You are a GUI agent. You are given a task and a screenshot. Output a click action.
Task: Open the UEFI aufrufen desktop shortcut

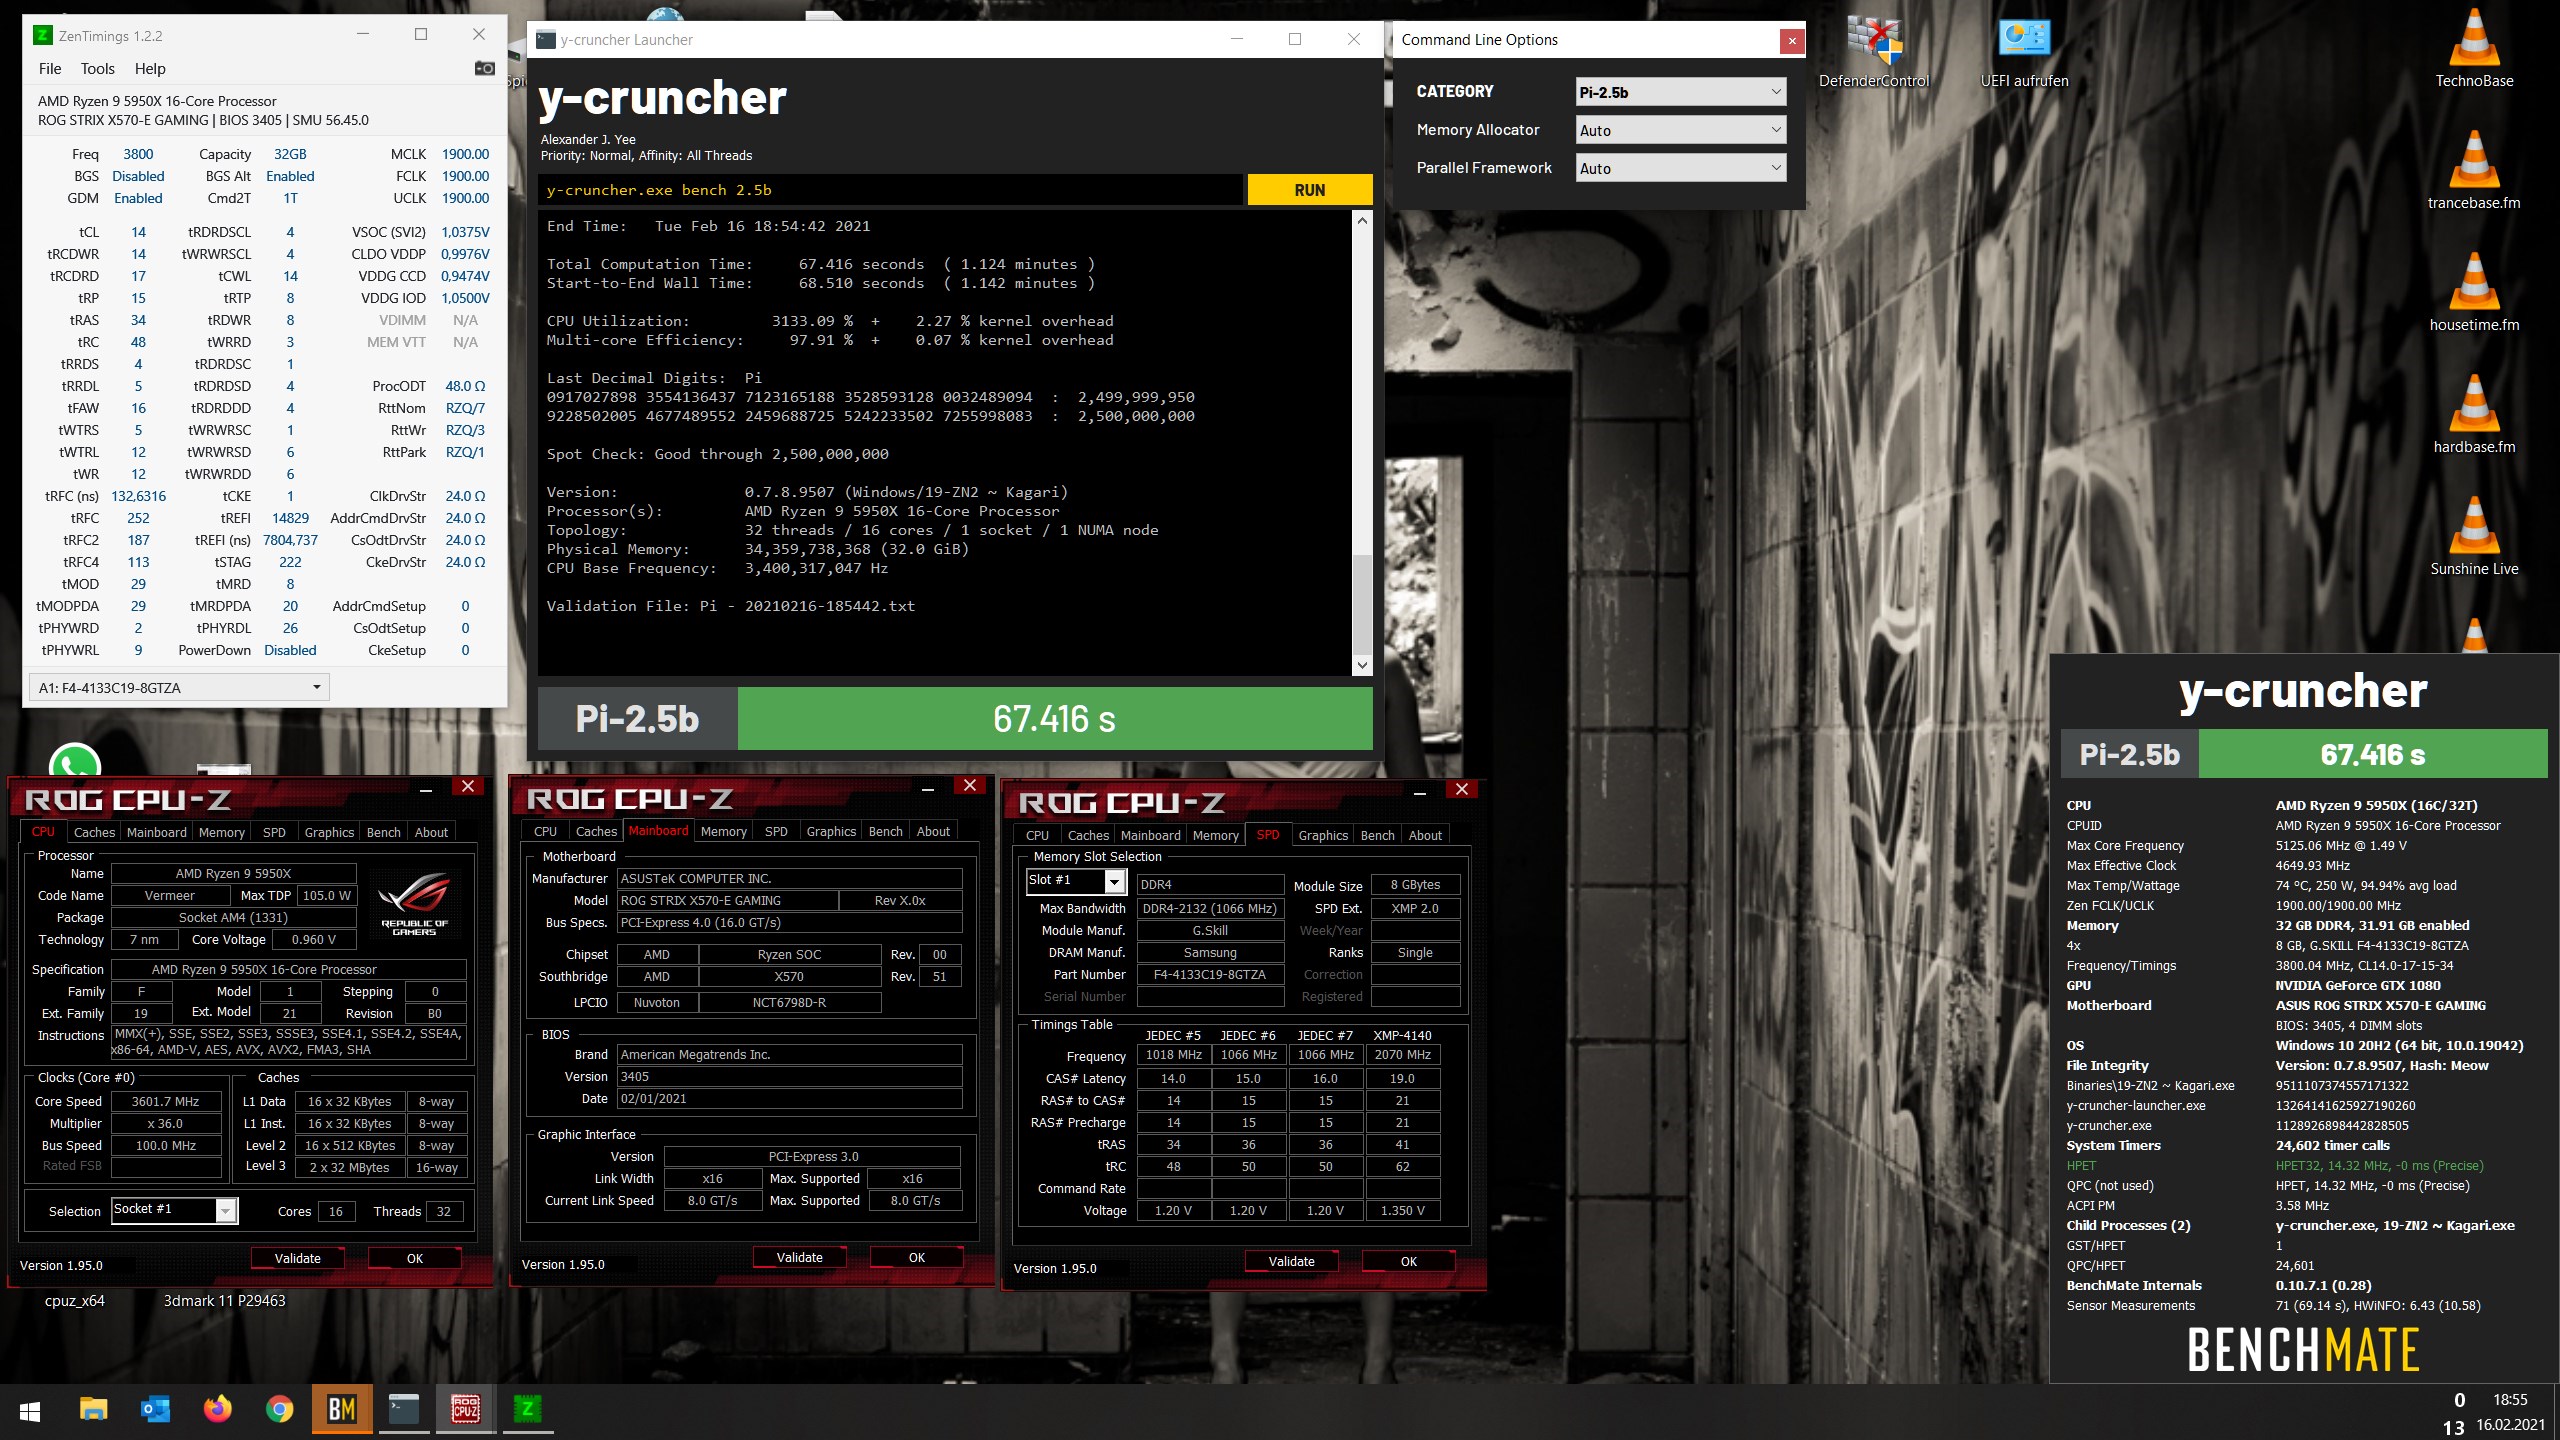[2024, 53]
